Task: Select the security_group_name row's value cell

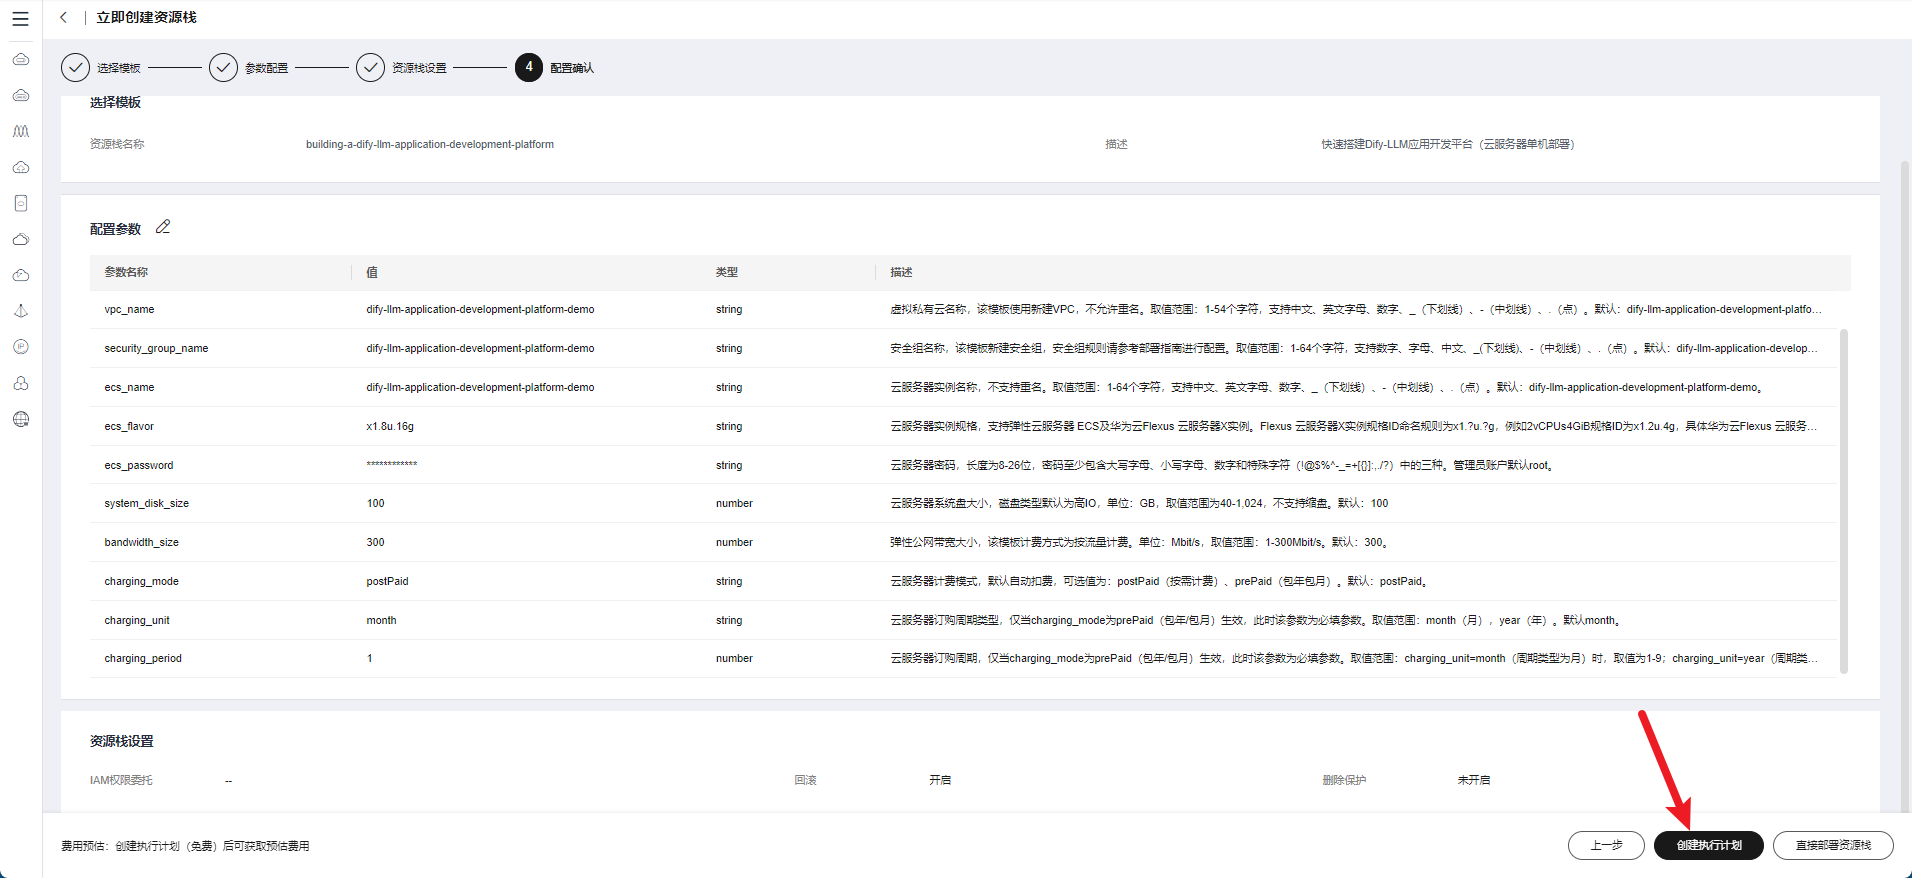Action: click(480, 349)
